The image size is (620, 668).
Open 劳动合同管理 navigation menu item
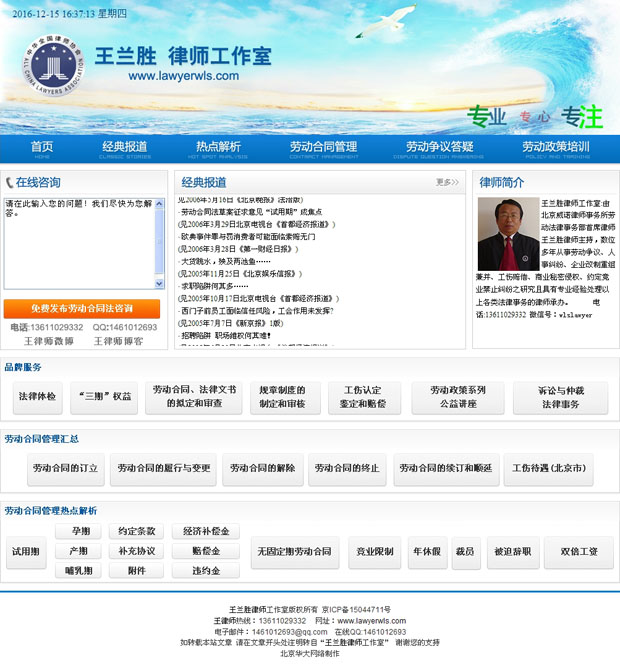323,148
